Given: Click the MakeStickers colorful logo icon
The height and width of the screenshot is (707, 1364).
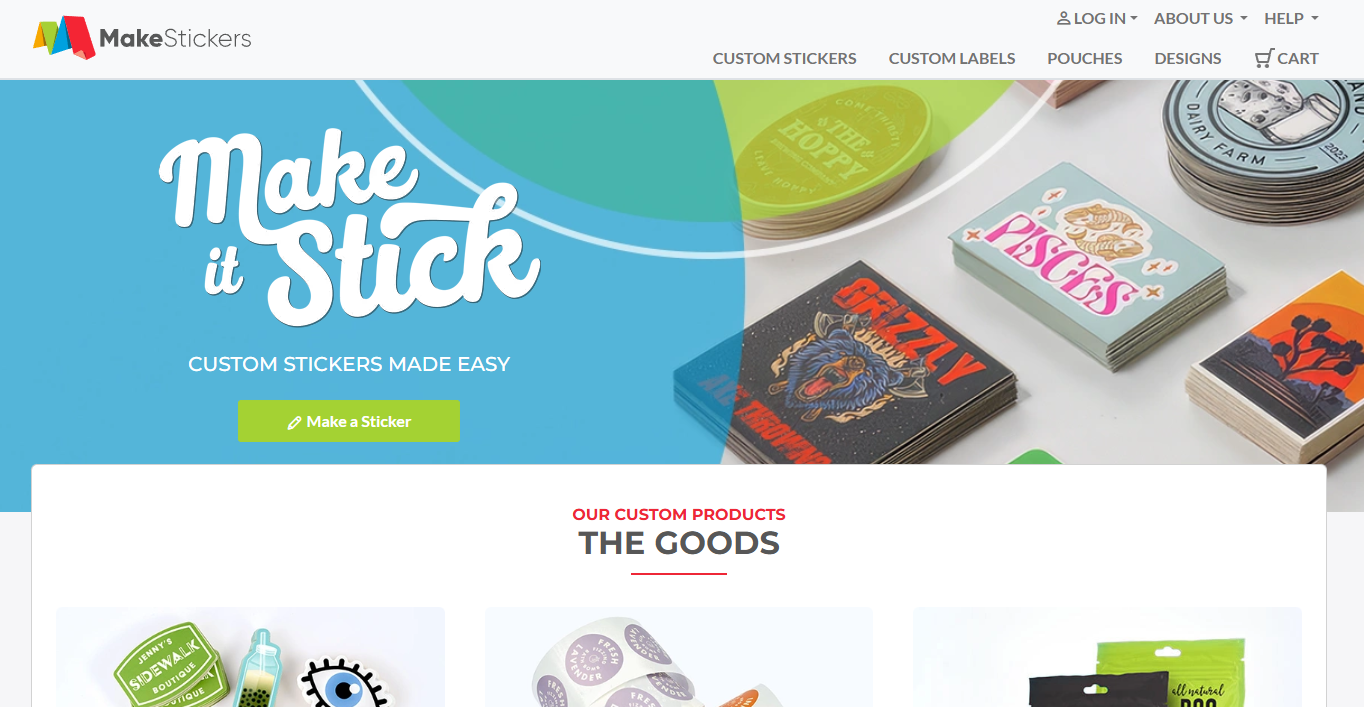Looking at the screenshot, I should point(64,37).
